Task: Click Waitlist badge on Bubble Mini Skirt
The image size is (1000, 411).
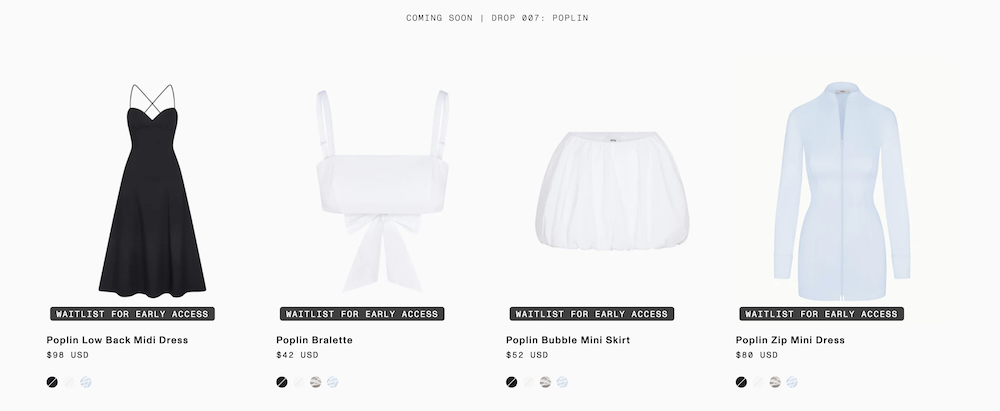Action: 592,314
